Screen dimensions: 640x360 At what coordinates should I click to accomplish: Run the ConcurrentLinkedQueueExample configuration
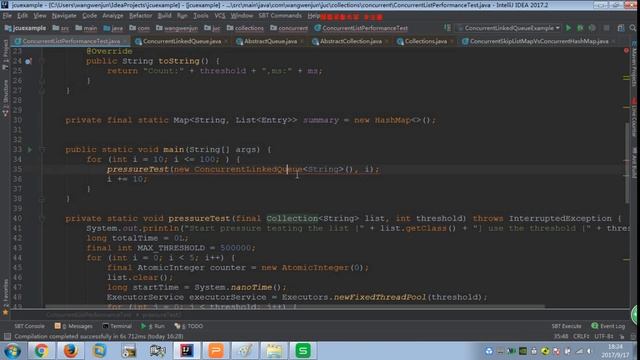(x=568, y=28)
